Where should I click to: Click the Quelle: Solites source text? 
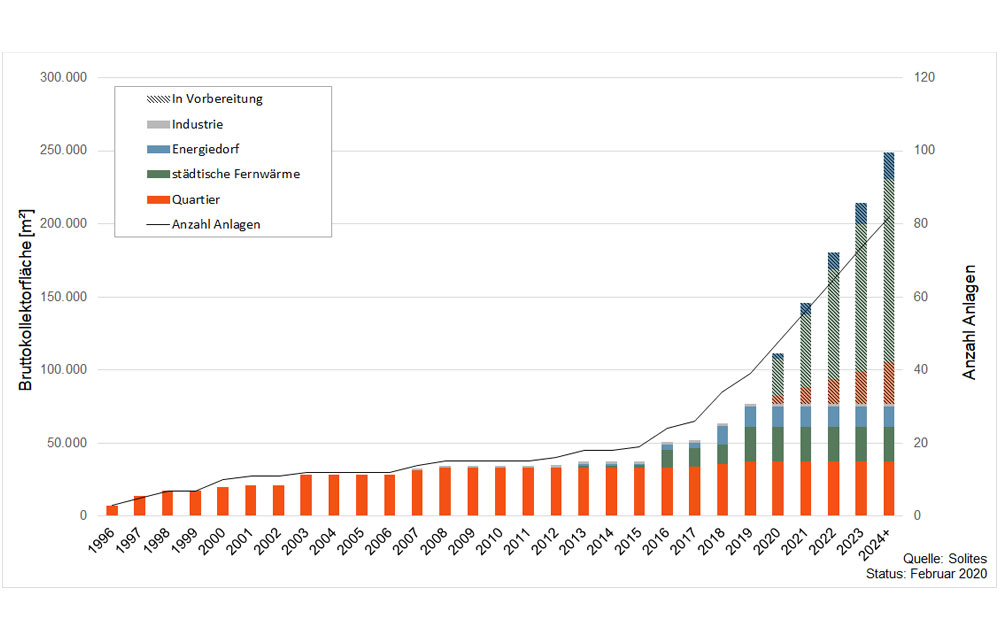pyautogui.click(x=945, y=559)
